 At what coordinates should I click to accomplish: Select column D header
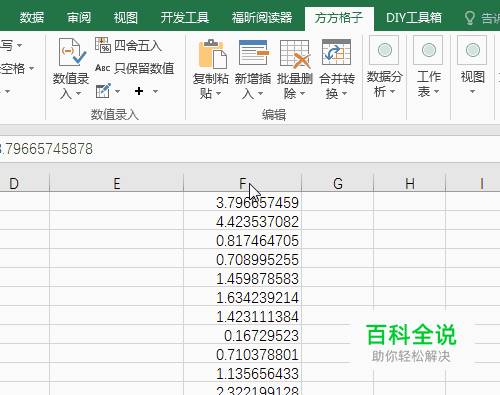(25, 183)
